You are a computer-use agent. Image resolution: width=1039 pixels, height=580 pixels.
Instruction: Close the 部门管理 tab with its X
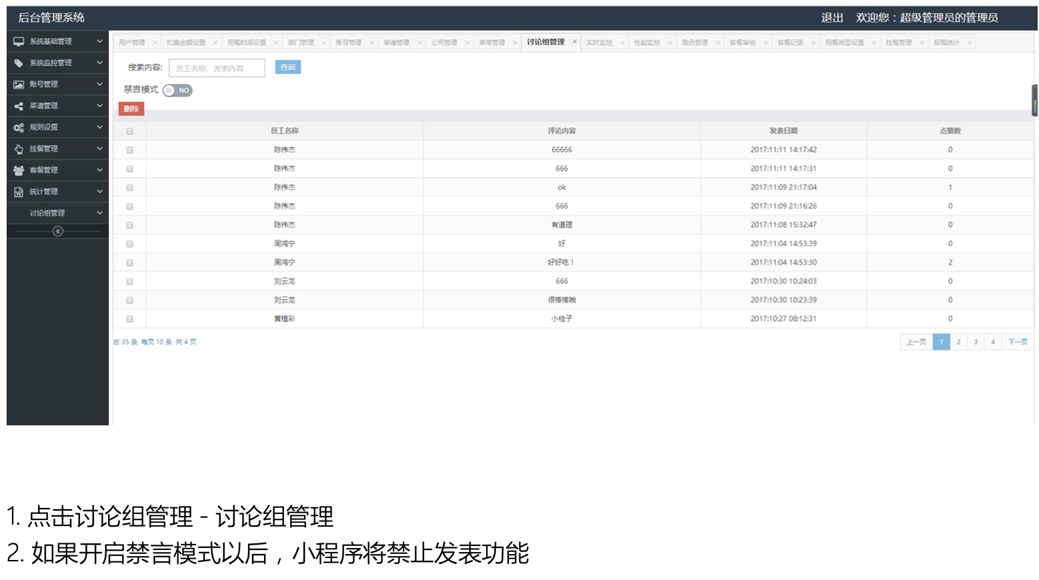(x=324, y=42)
